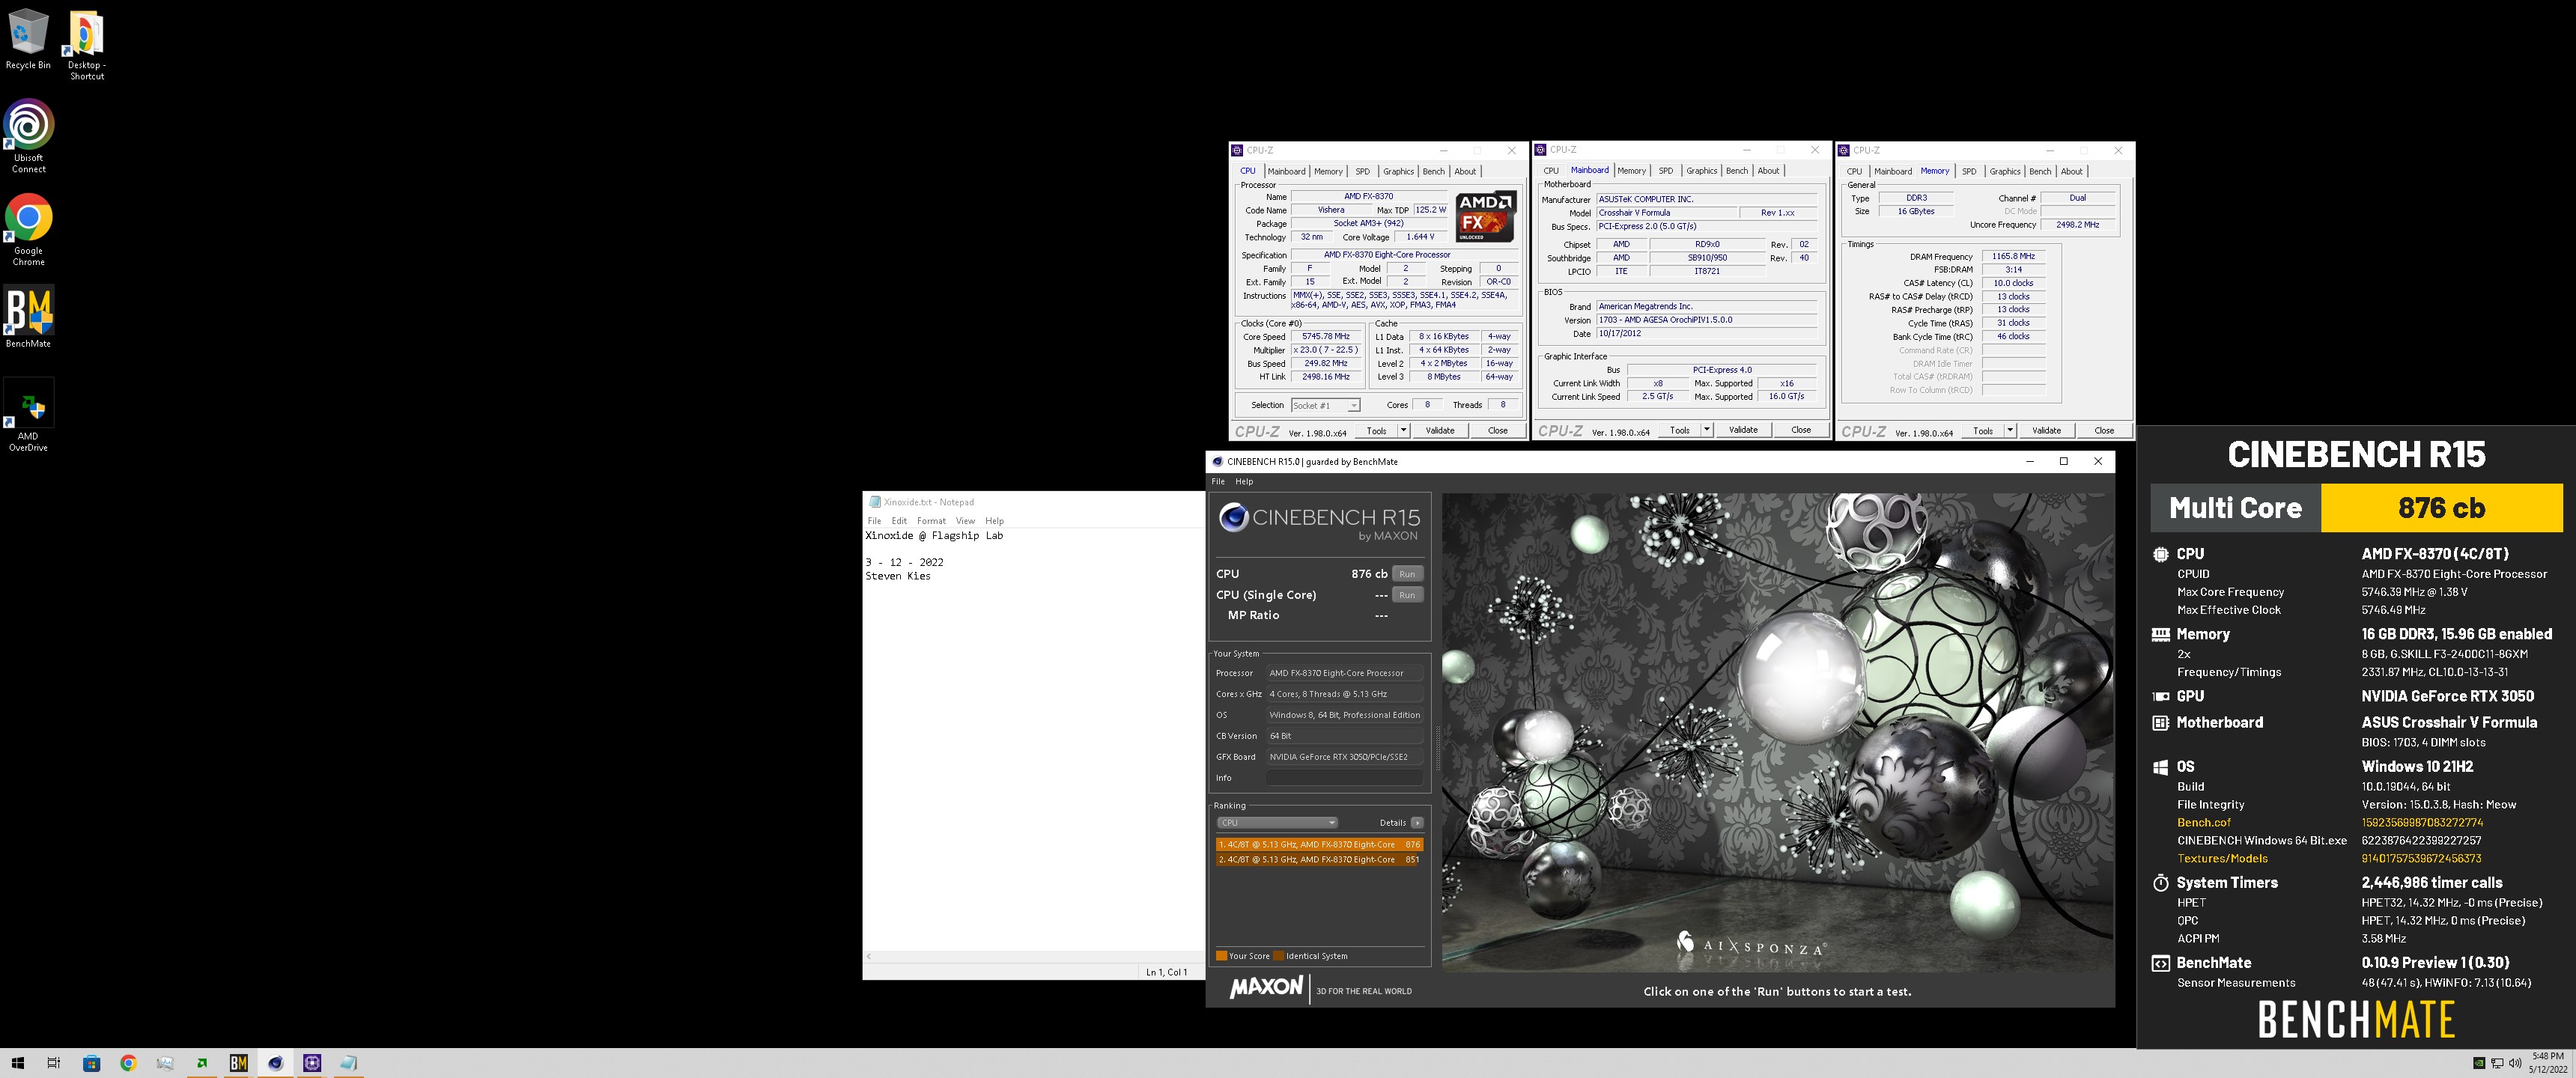Viewport: 2576px width, 1078px height.
Task: Click the Notepad horizontal scrollbar
Action: tap(1033, 957)
